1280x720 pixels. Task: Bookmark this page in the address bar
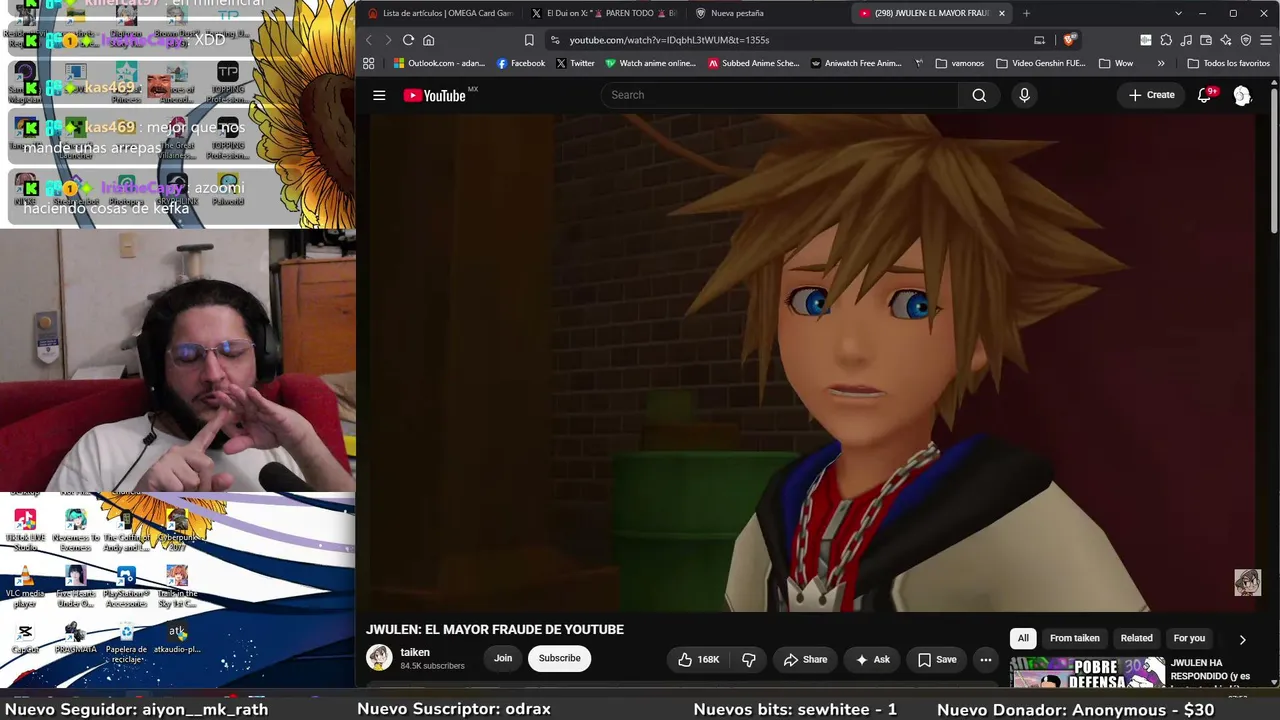point(529,40)
